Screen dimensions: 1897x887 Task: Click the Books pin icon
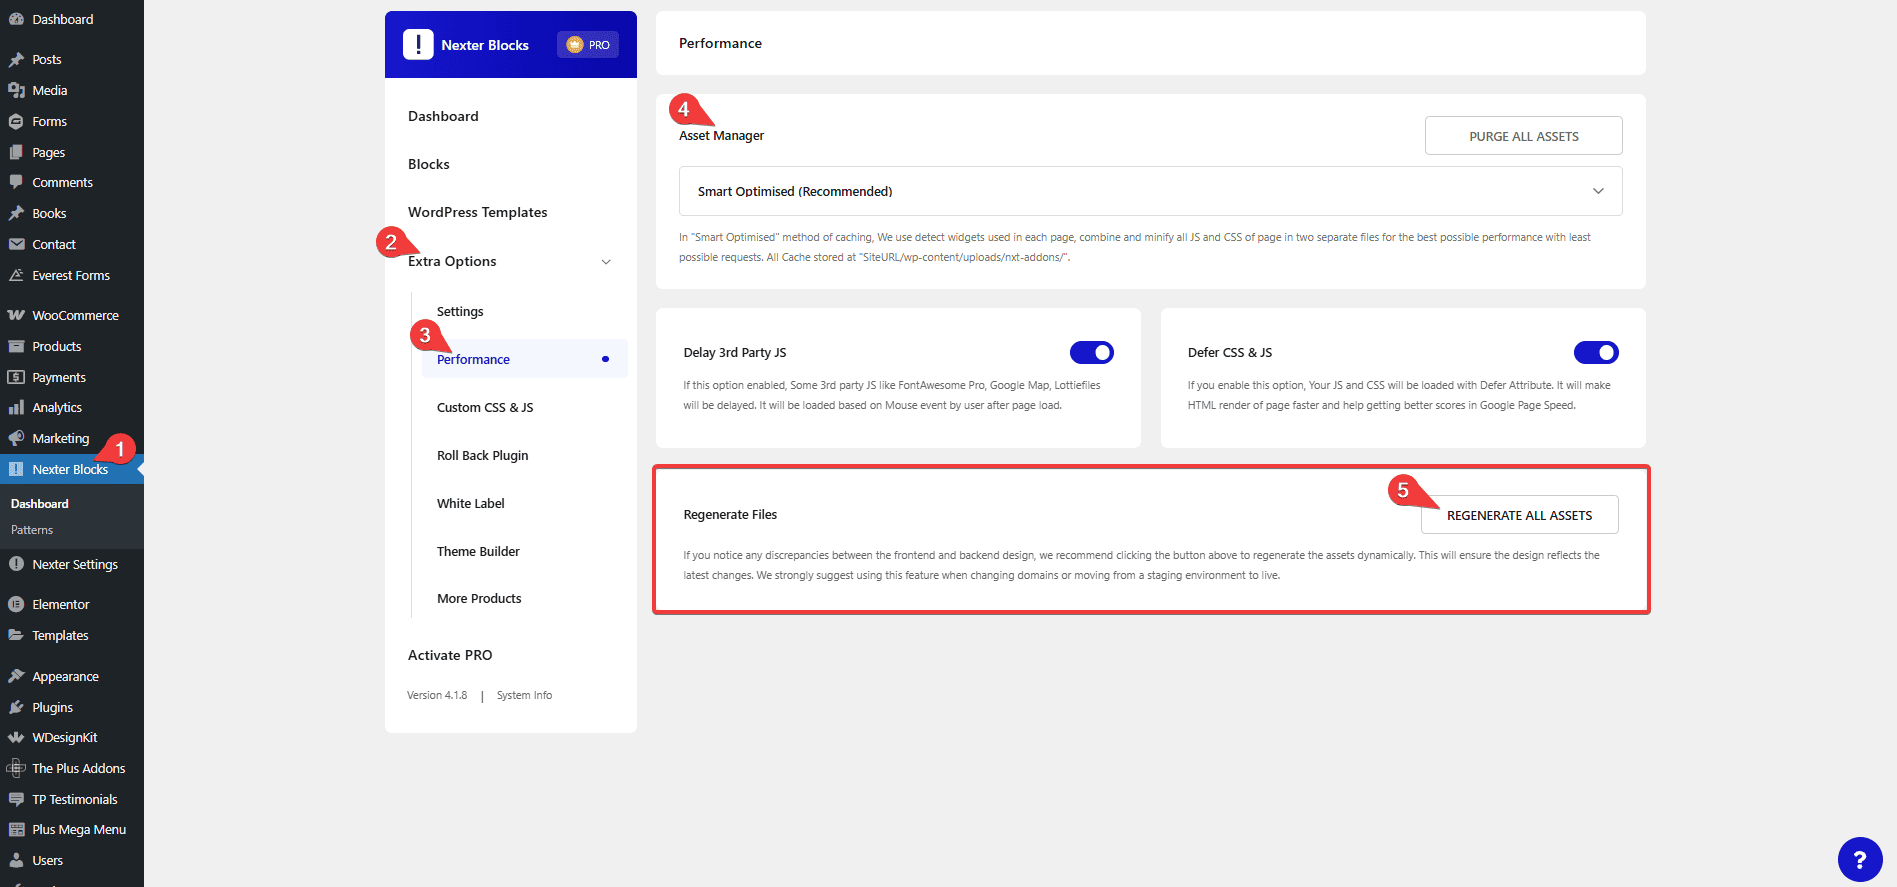pos(16,214)
